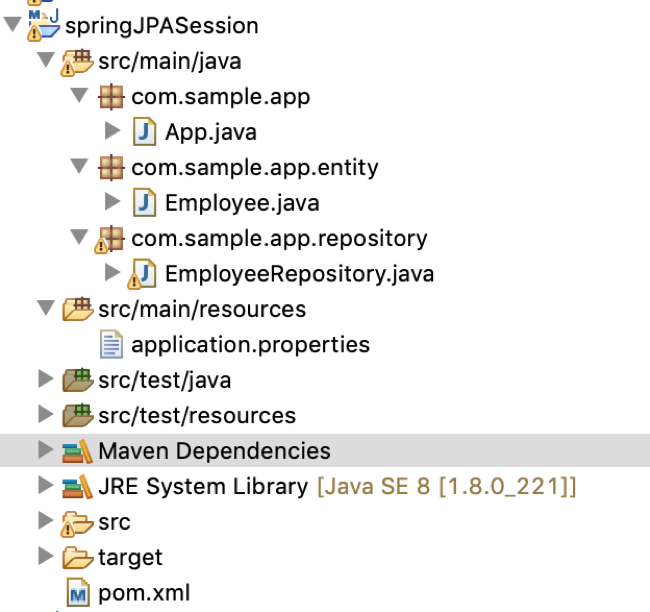Screen dimensions: 650x612
Task: Click the [Java SE 8 [1.8.0_221]] text
Action: (x=447, y=487)
